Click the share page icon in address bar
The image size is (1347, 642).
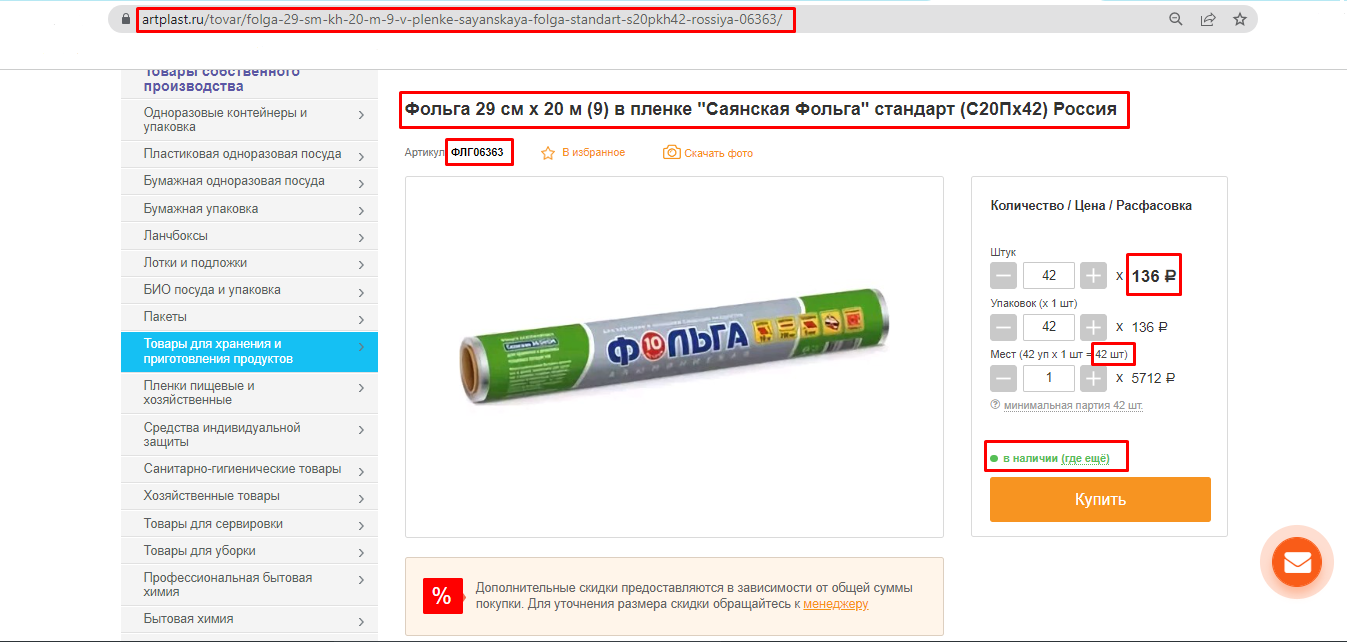tap(1208, 19)
